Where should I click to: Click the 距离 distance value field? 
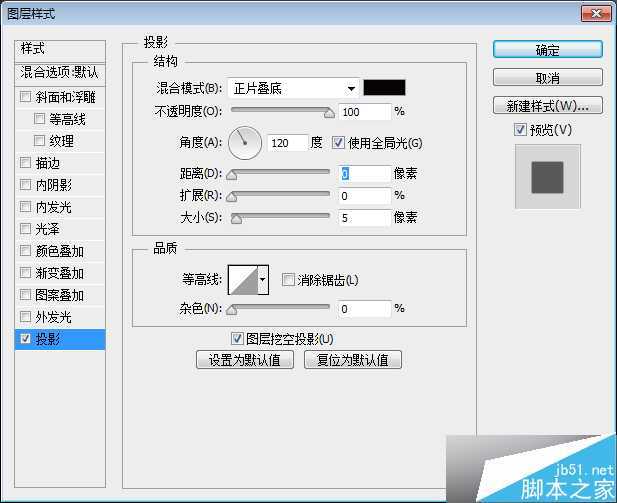[365, 174]
